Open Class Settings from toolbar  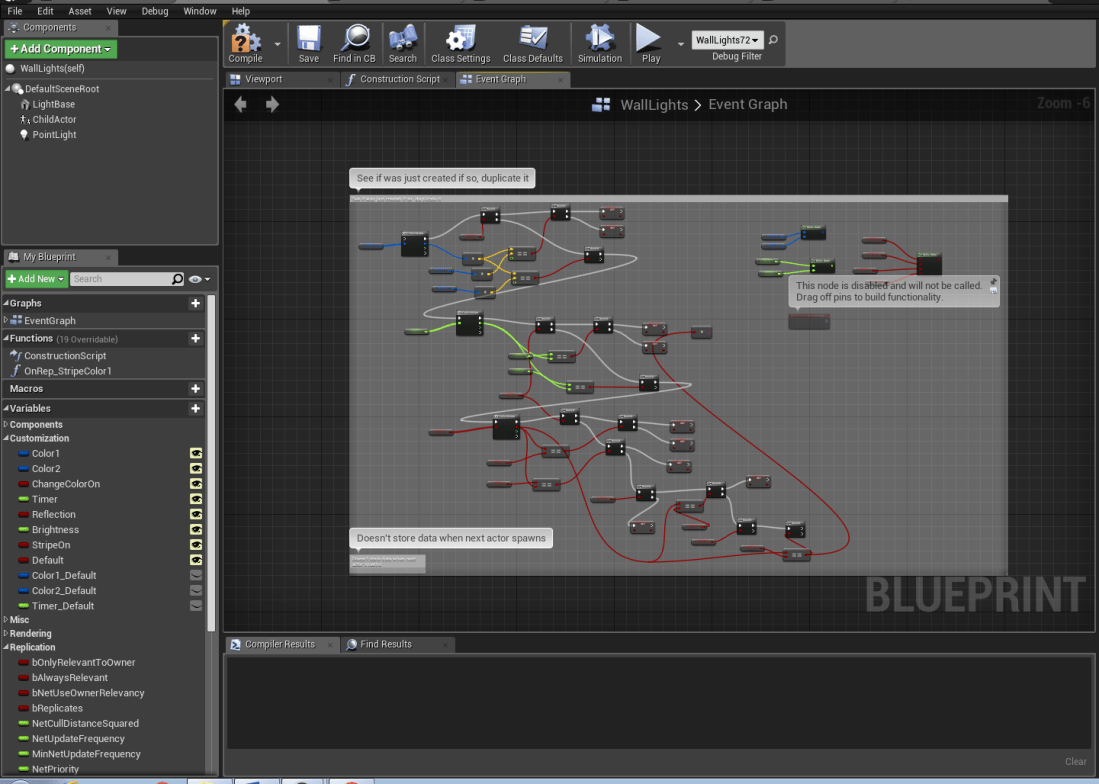(460, 41)
